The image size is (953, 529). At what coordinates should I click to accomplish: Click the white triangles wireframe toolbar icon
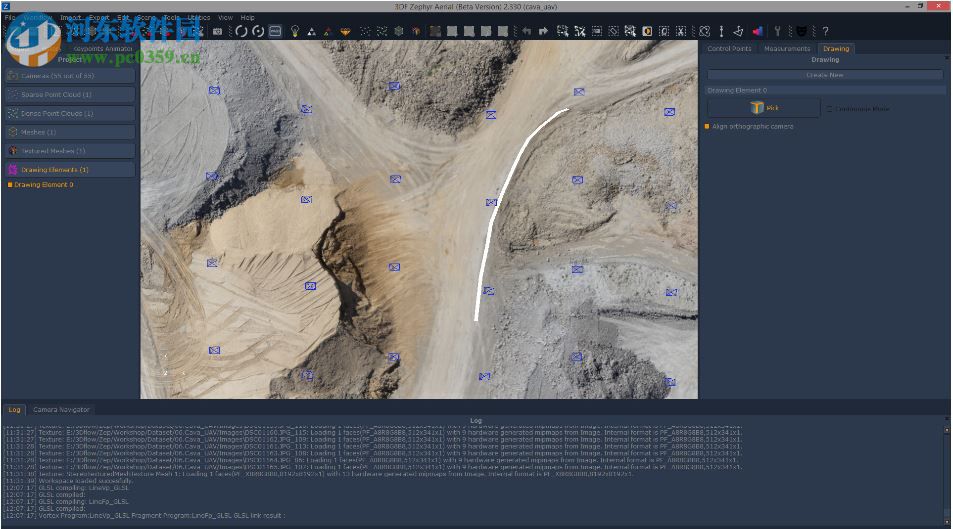311,32
